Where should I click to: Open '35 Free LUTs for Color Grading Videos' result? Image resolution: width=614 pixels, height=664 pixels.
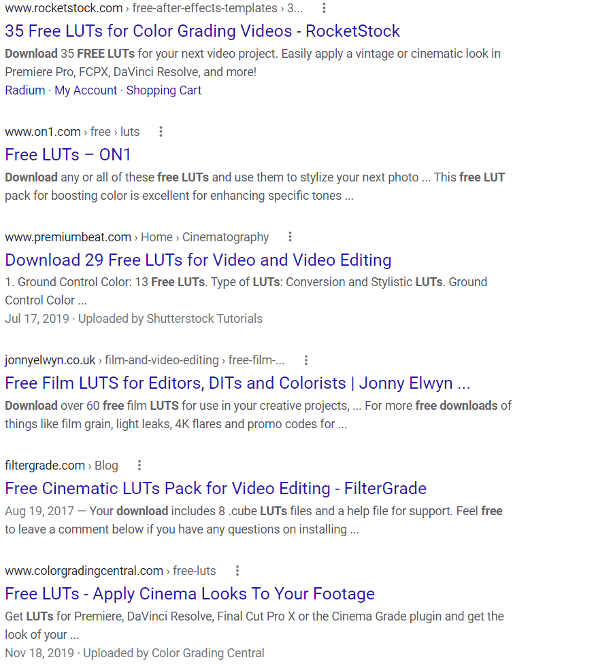[x=202, y=31]
